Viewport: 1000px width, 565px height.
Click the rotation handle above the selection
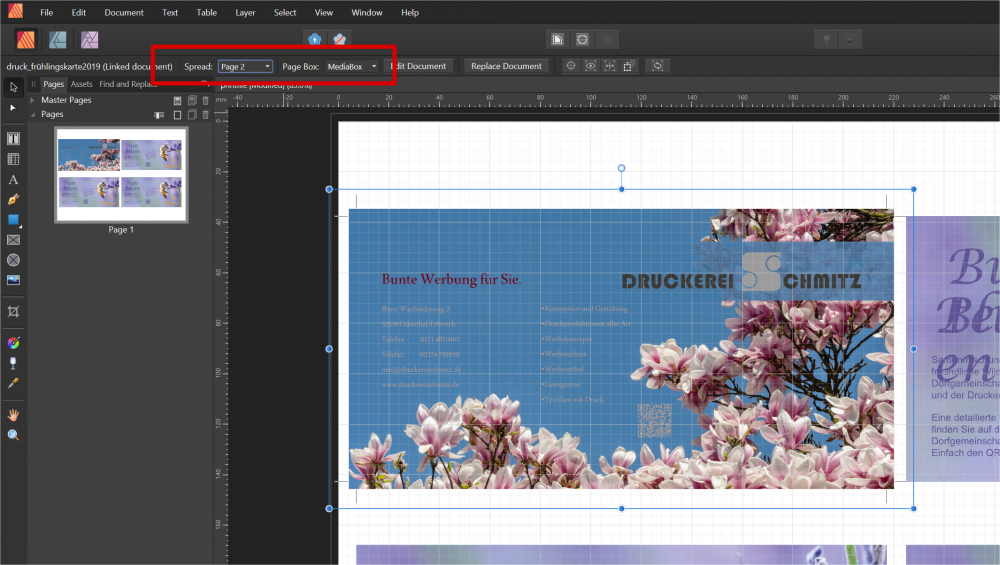coord(621,168)
